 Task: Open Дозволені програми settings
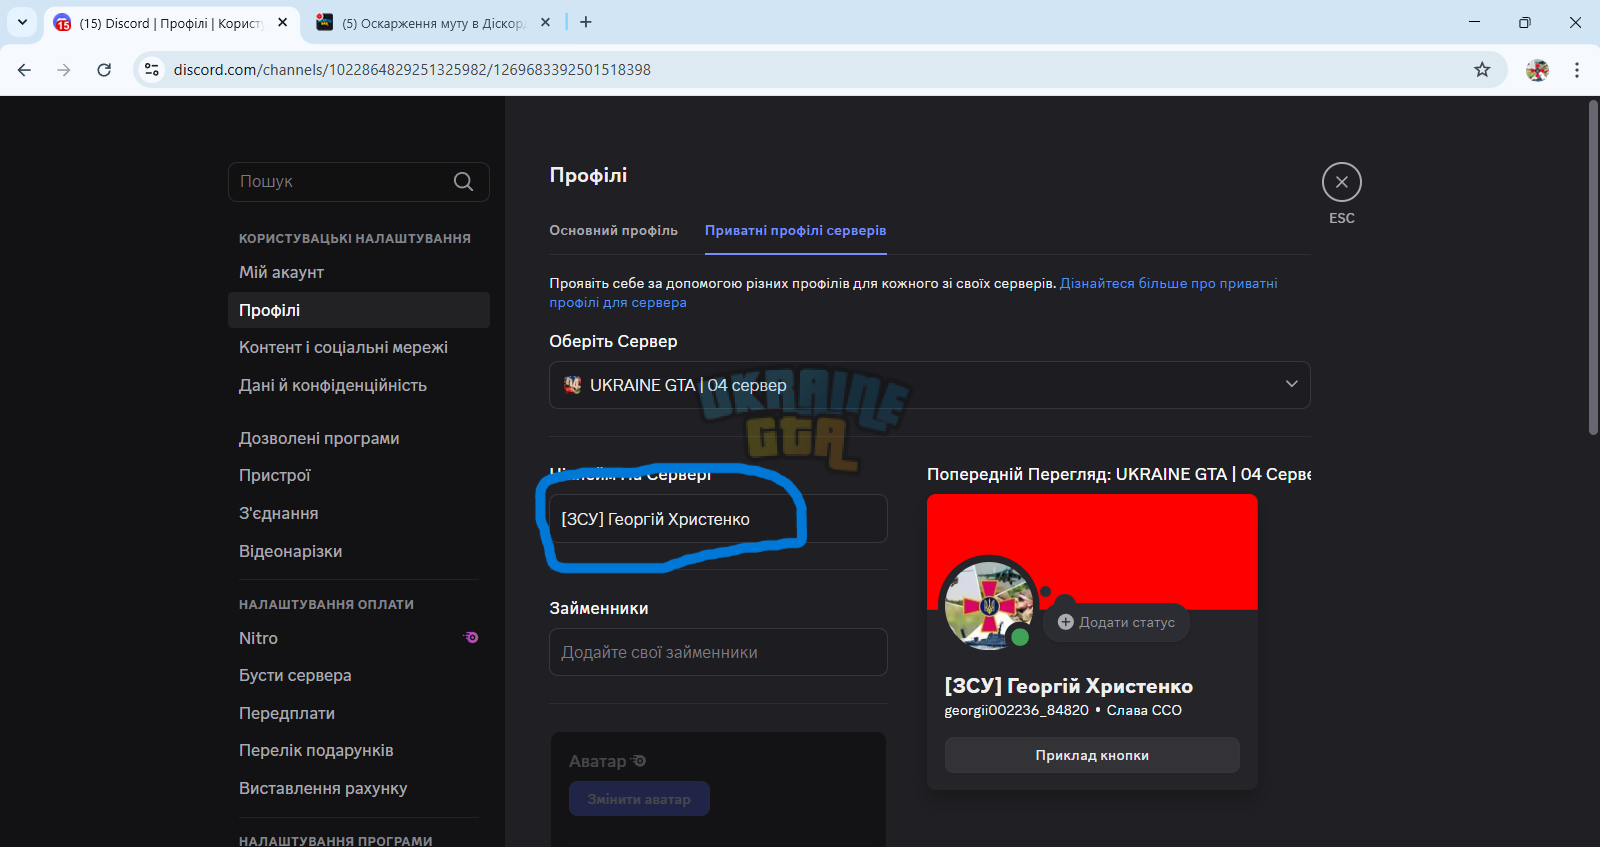coord(358,438)
